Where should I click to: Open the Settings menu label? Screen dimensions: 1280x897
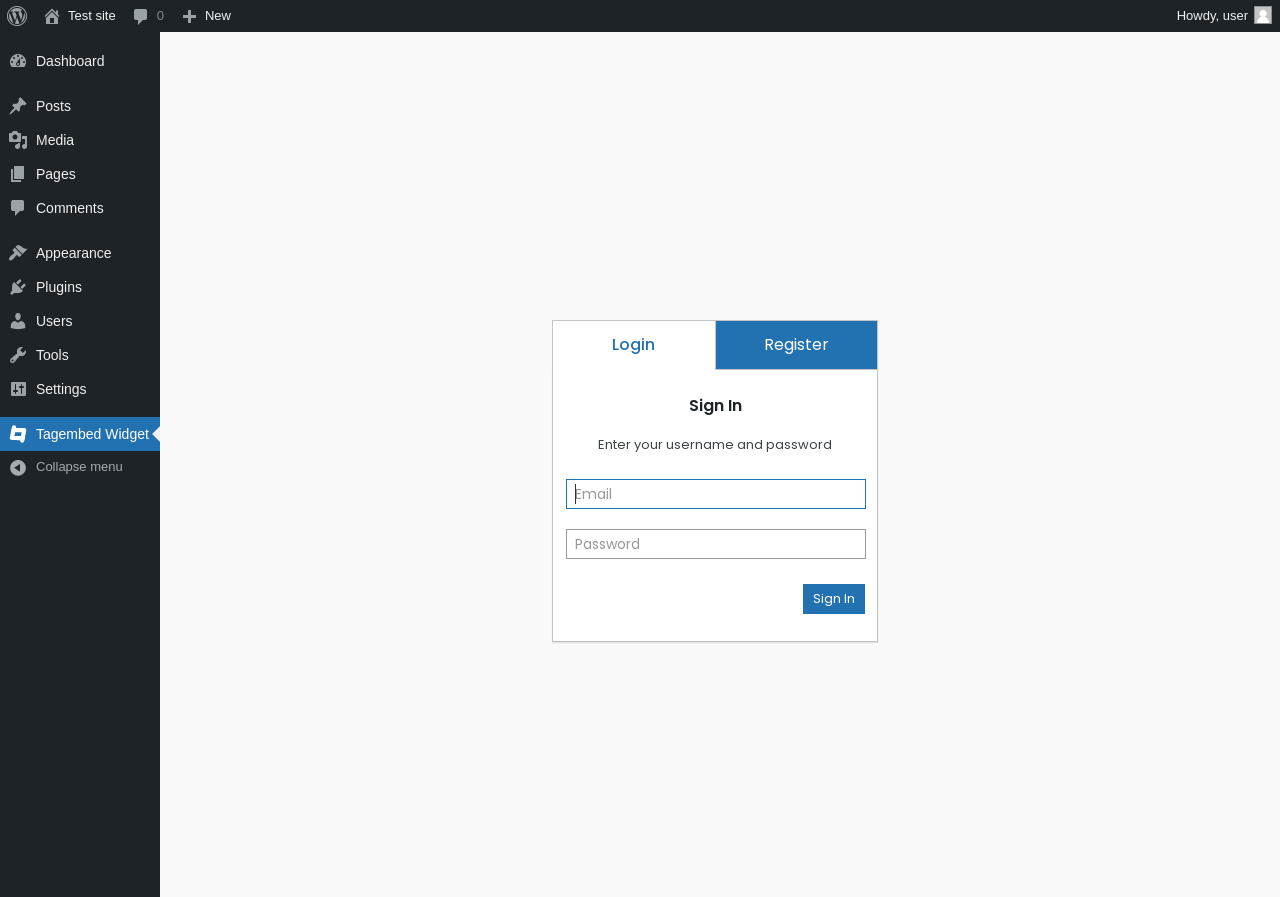click(x=61, y=389)
